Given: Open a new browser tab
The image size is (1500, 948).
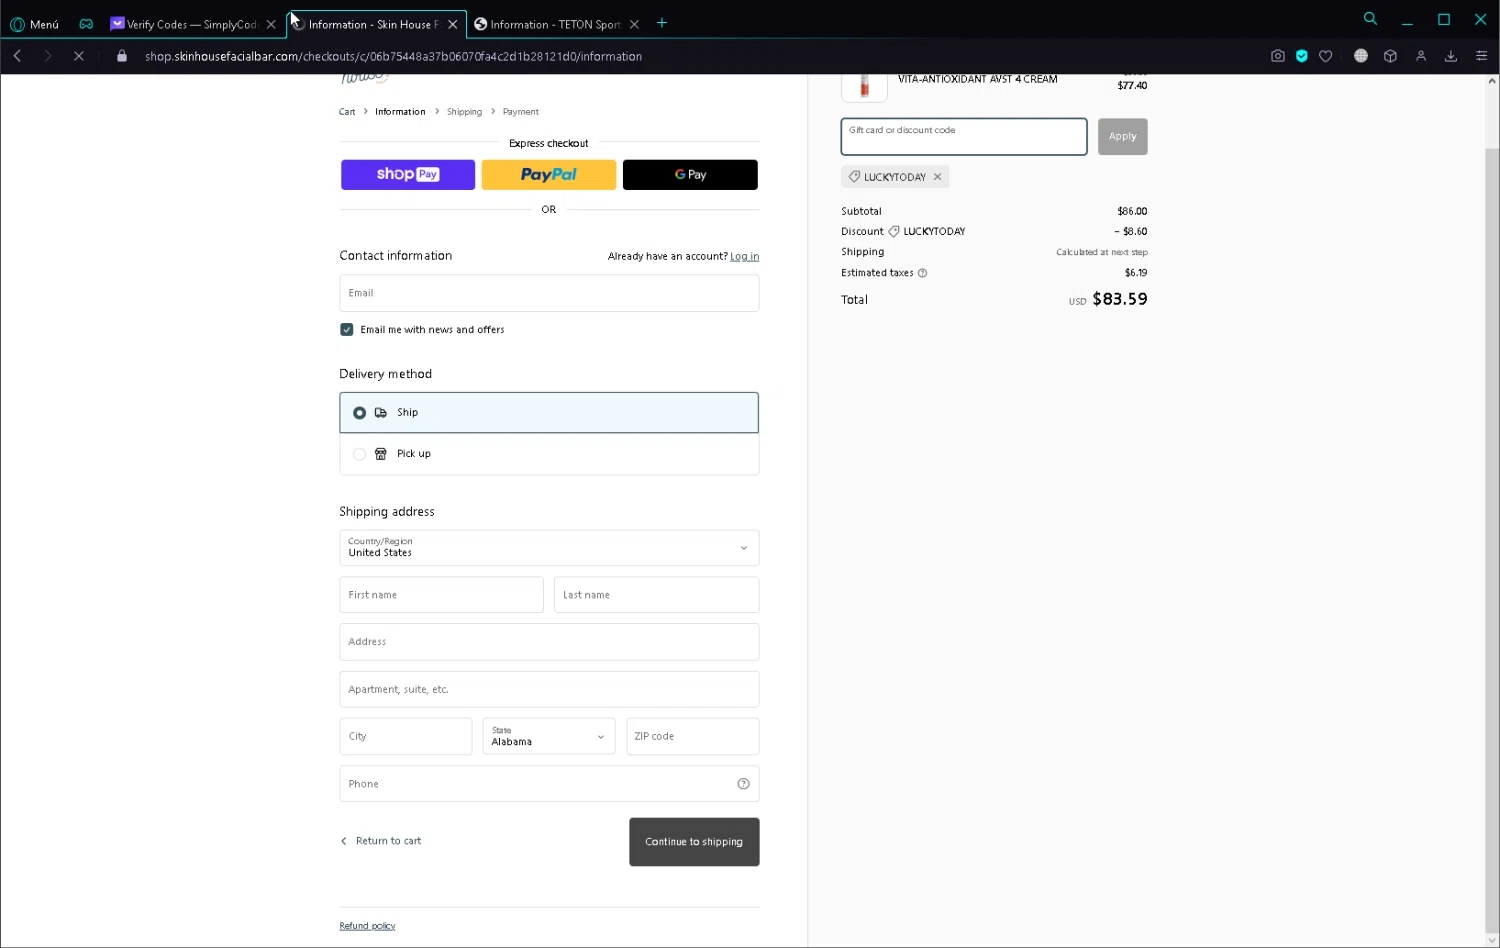Looking at the screenshot, I should pyautogui.click(x=662, y=23).
